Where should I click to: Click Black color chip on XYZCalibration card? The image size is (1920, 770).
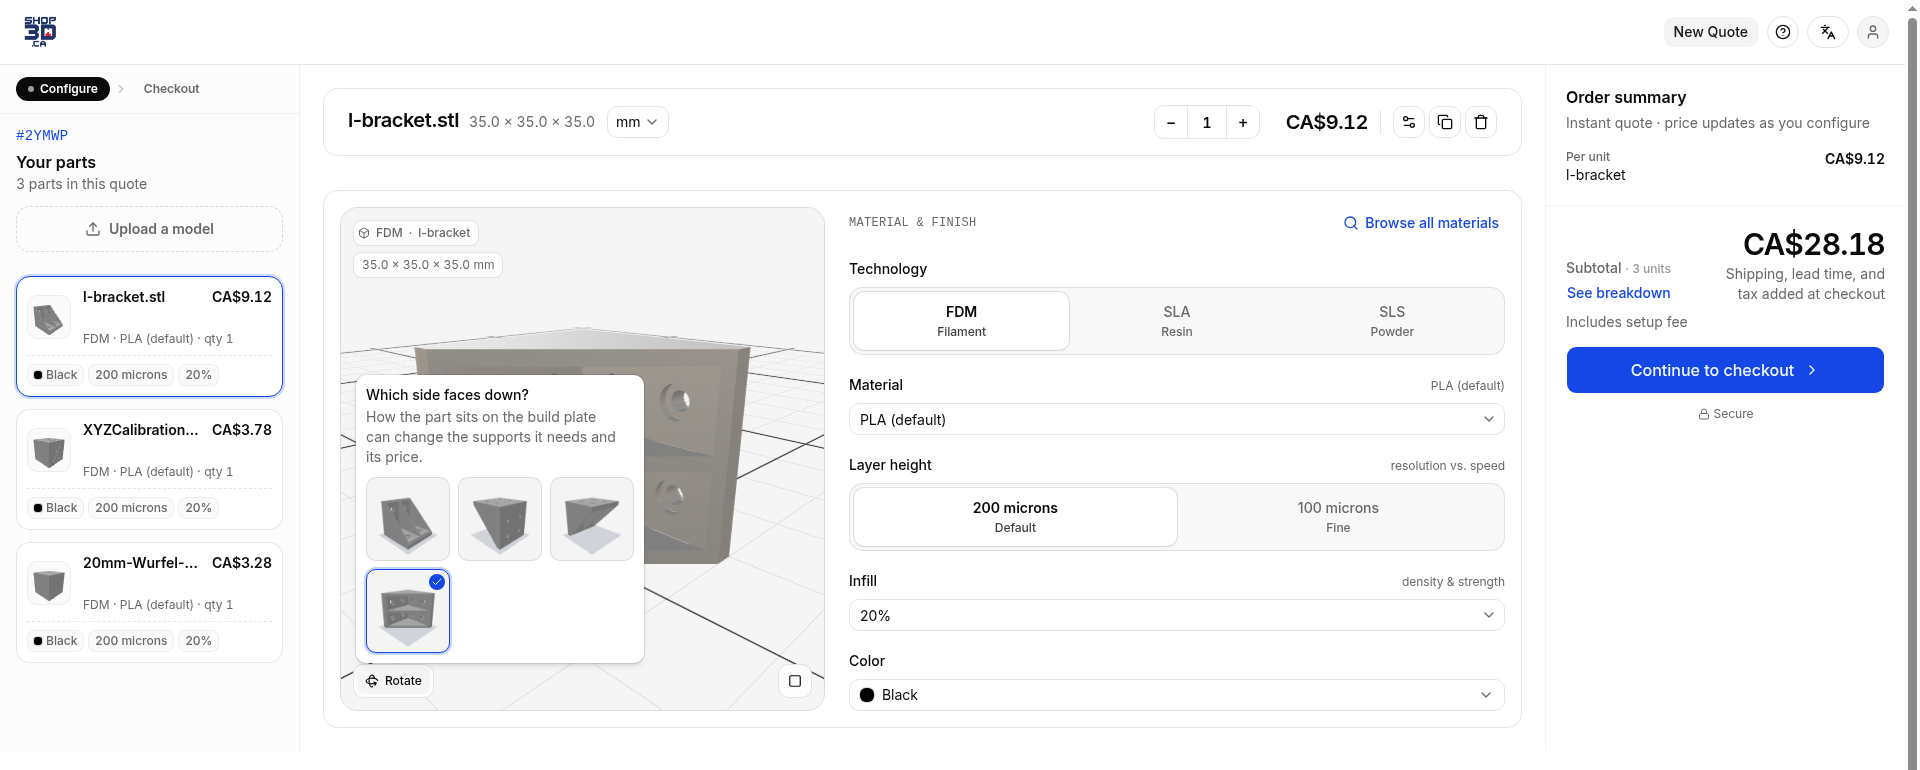tap(55, 508)
